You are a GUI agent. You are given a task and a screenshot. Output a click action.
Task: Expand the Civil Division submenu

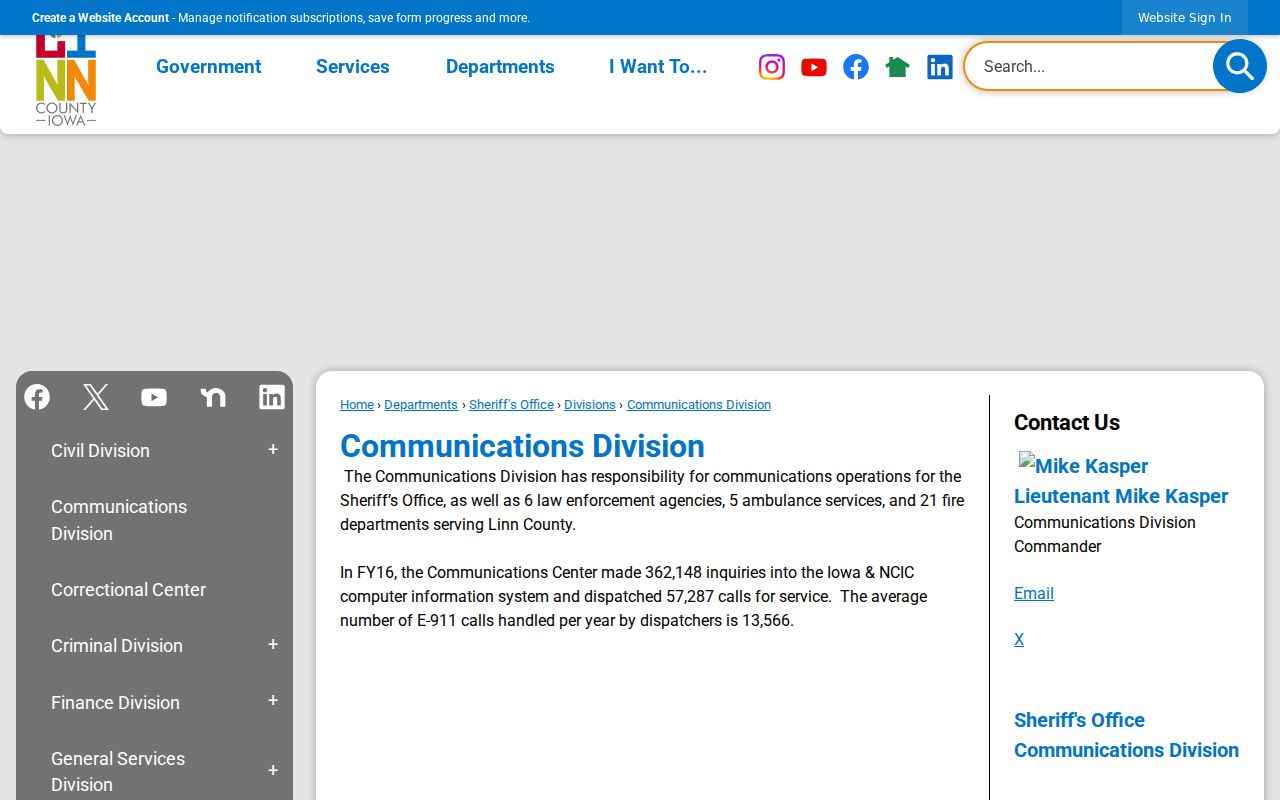273,450
